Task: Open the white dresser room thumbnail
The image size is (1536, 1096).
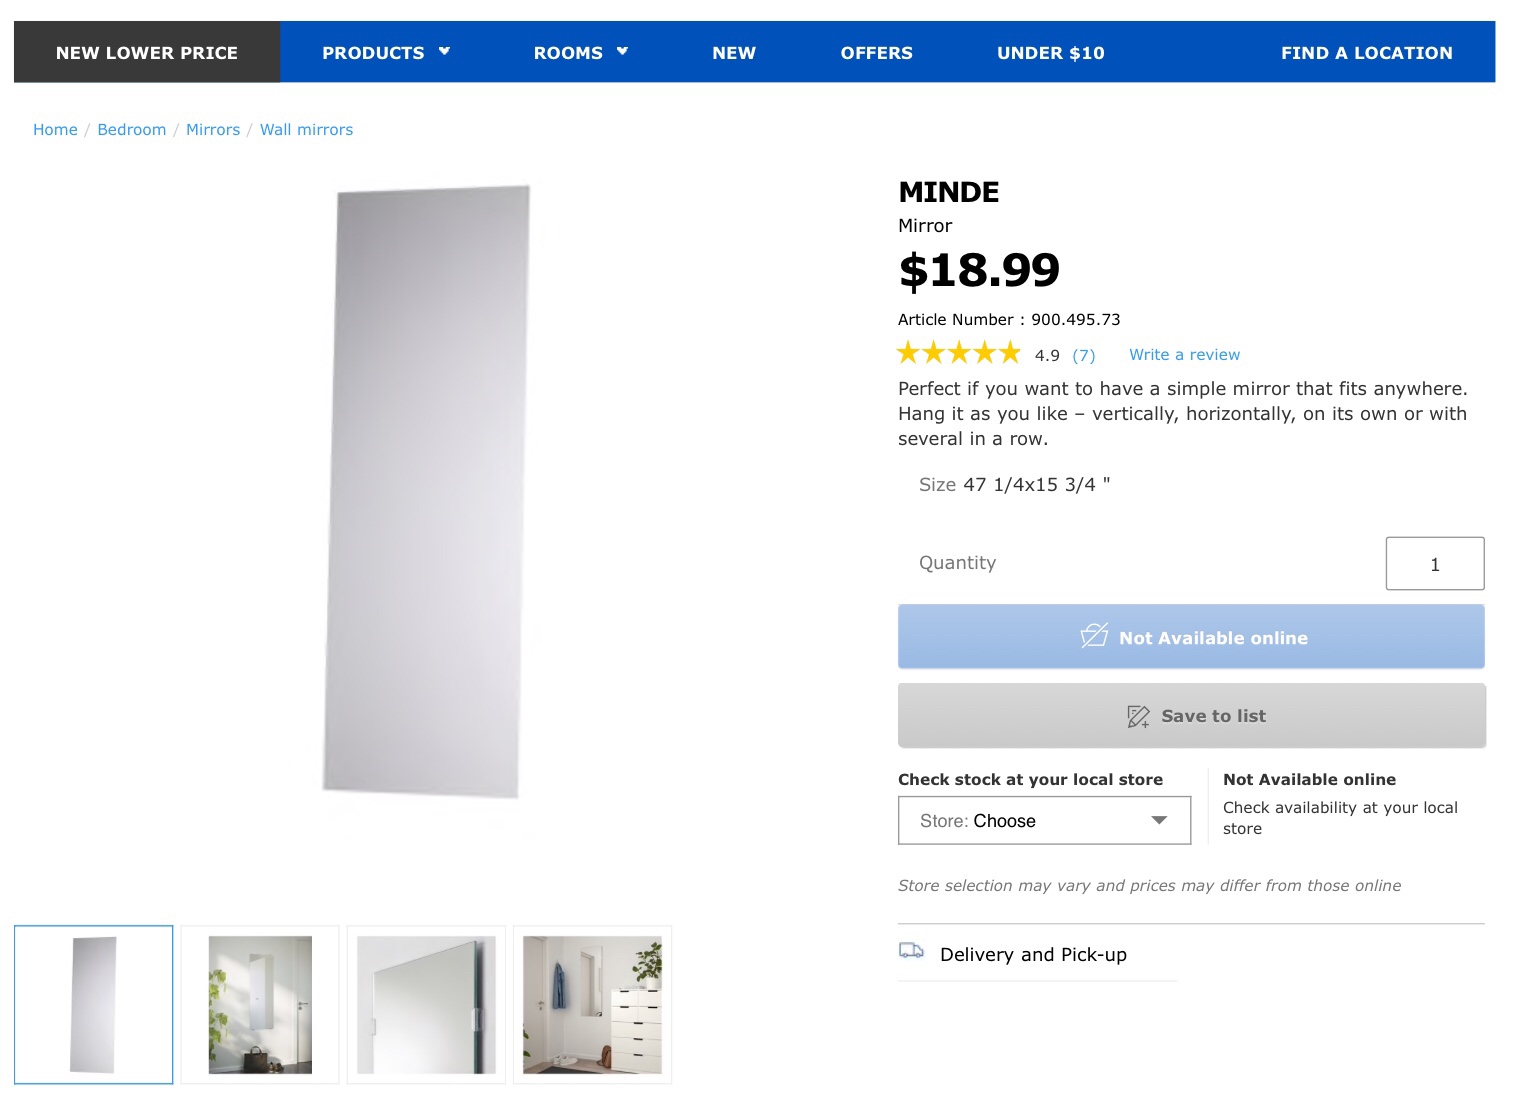Action: [x=592, y=1004]
